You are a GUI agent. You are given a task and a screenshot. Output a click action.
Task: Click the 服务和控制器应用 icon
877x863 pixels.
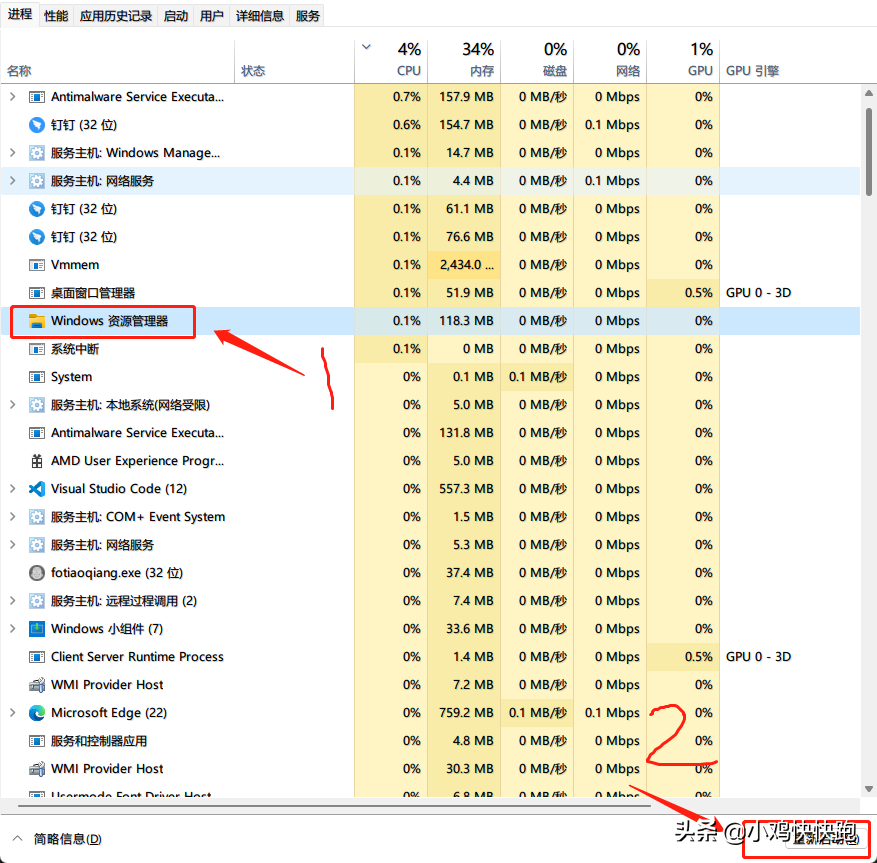click(x=36, y=741)
